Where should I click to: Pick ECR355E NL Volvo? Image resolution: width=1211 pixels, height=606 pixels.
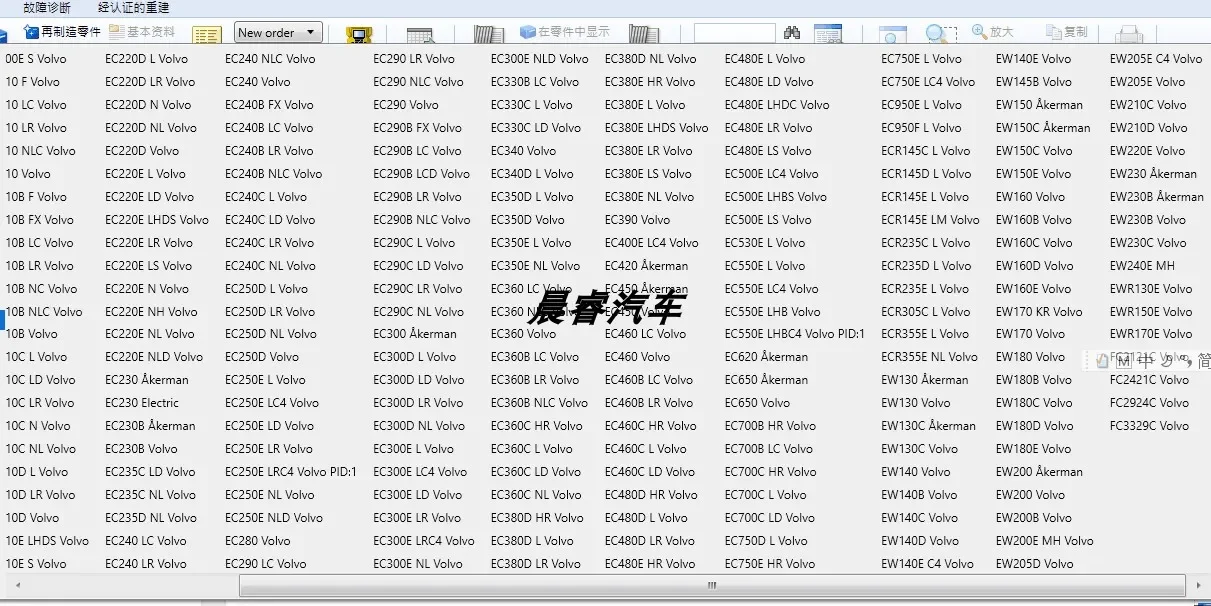(x=930, y=357)
